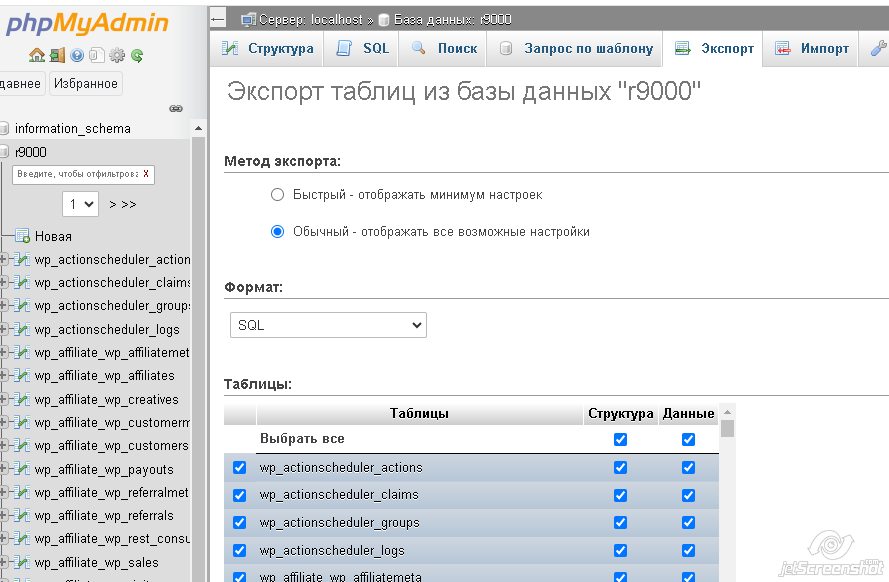Open the page number dropdown in sidebar
Image resolution: width=889 pixels, height=582 pixels.
point(80,204)
